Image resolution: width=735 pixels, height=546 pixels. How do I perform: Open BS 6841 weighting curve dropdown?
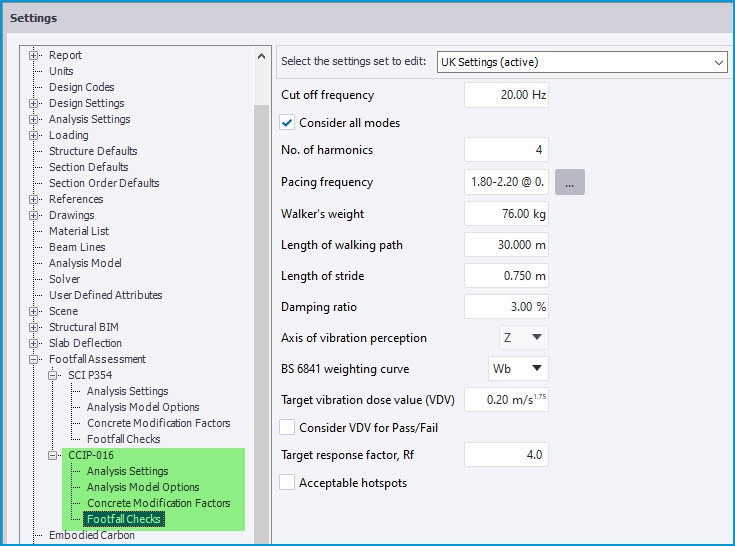pos(518,368)
